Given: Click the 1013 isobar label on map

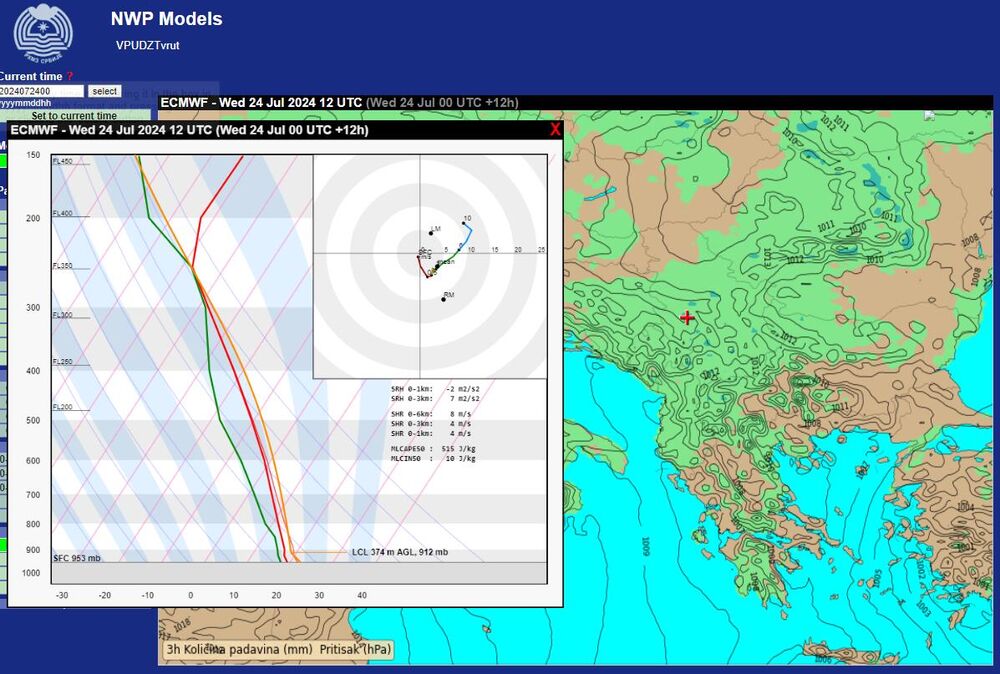Looking at the screenshot, I should click(x=767, y=257).
